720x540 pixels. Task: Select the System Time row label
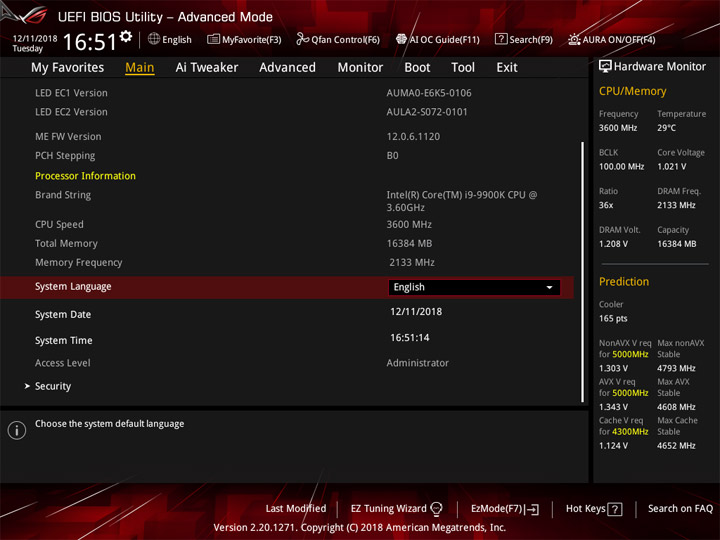tap(63, 341)
